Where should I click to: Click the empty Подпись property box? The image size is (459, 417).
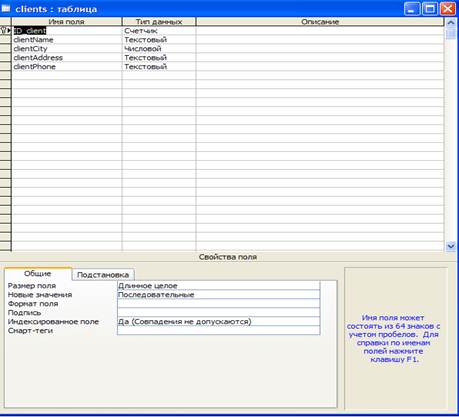point(219,313)
